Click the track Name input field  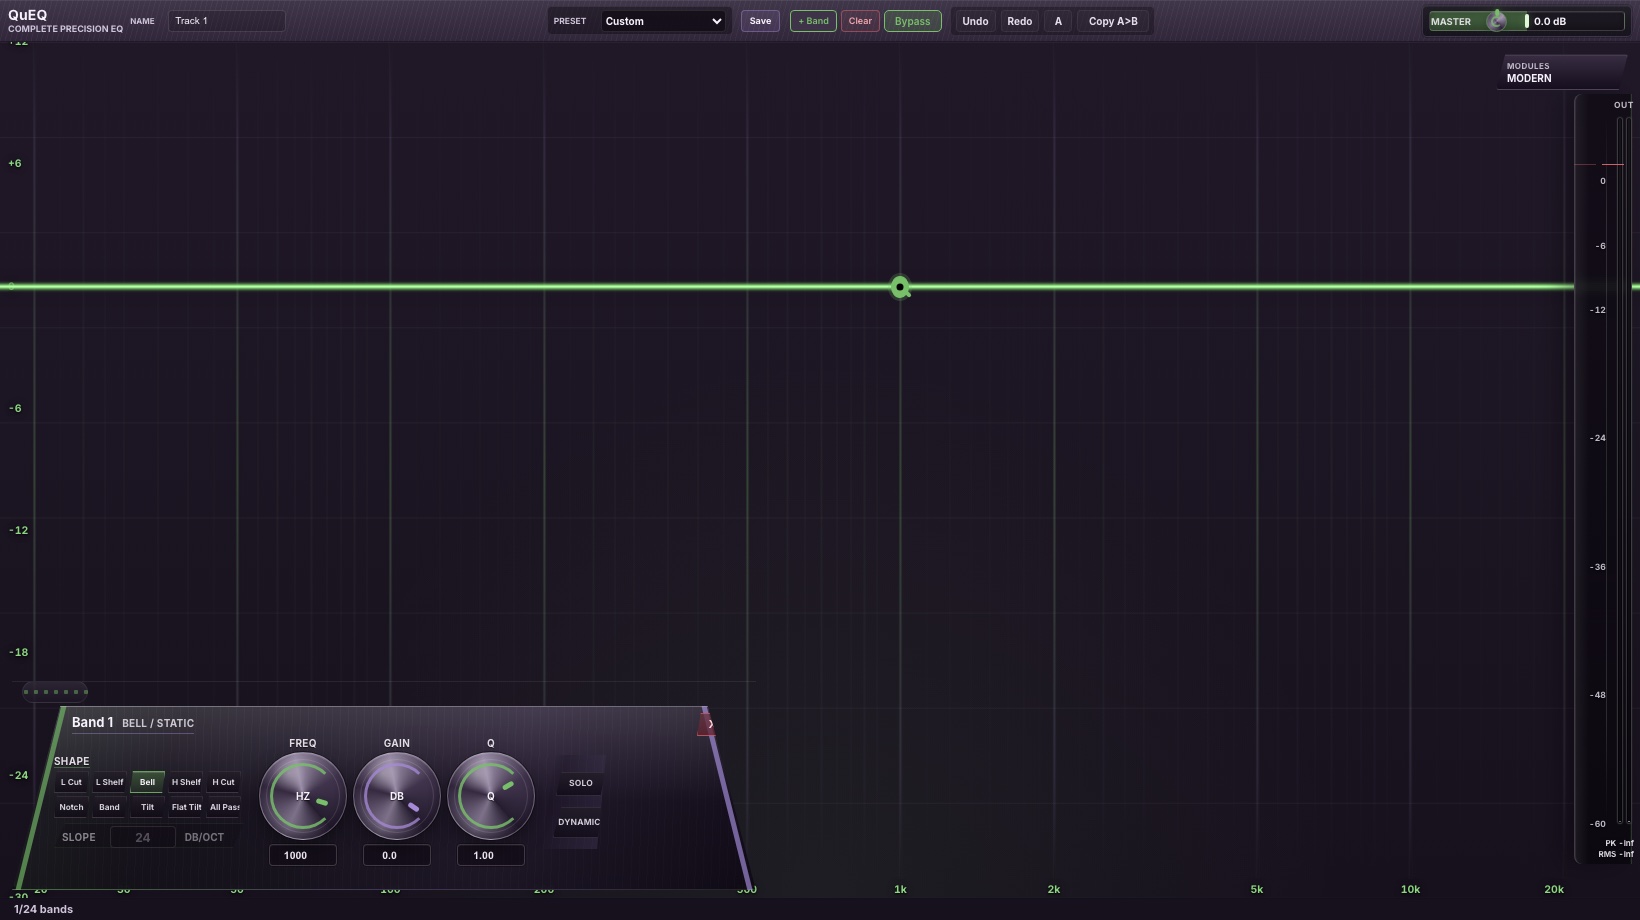226,21
